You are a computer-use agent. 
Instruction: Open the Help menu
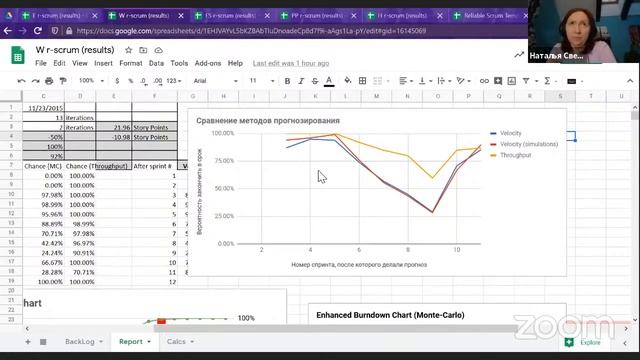pyautogui.click(x=235, y=63)
